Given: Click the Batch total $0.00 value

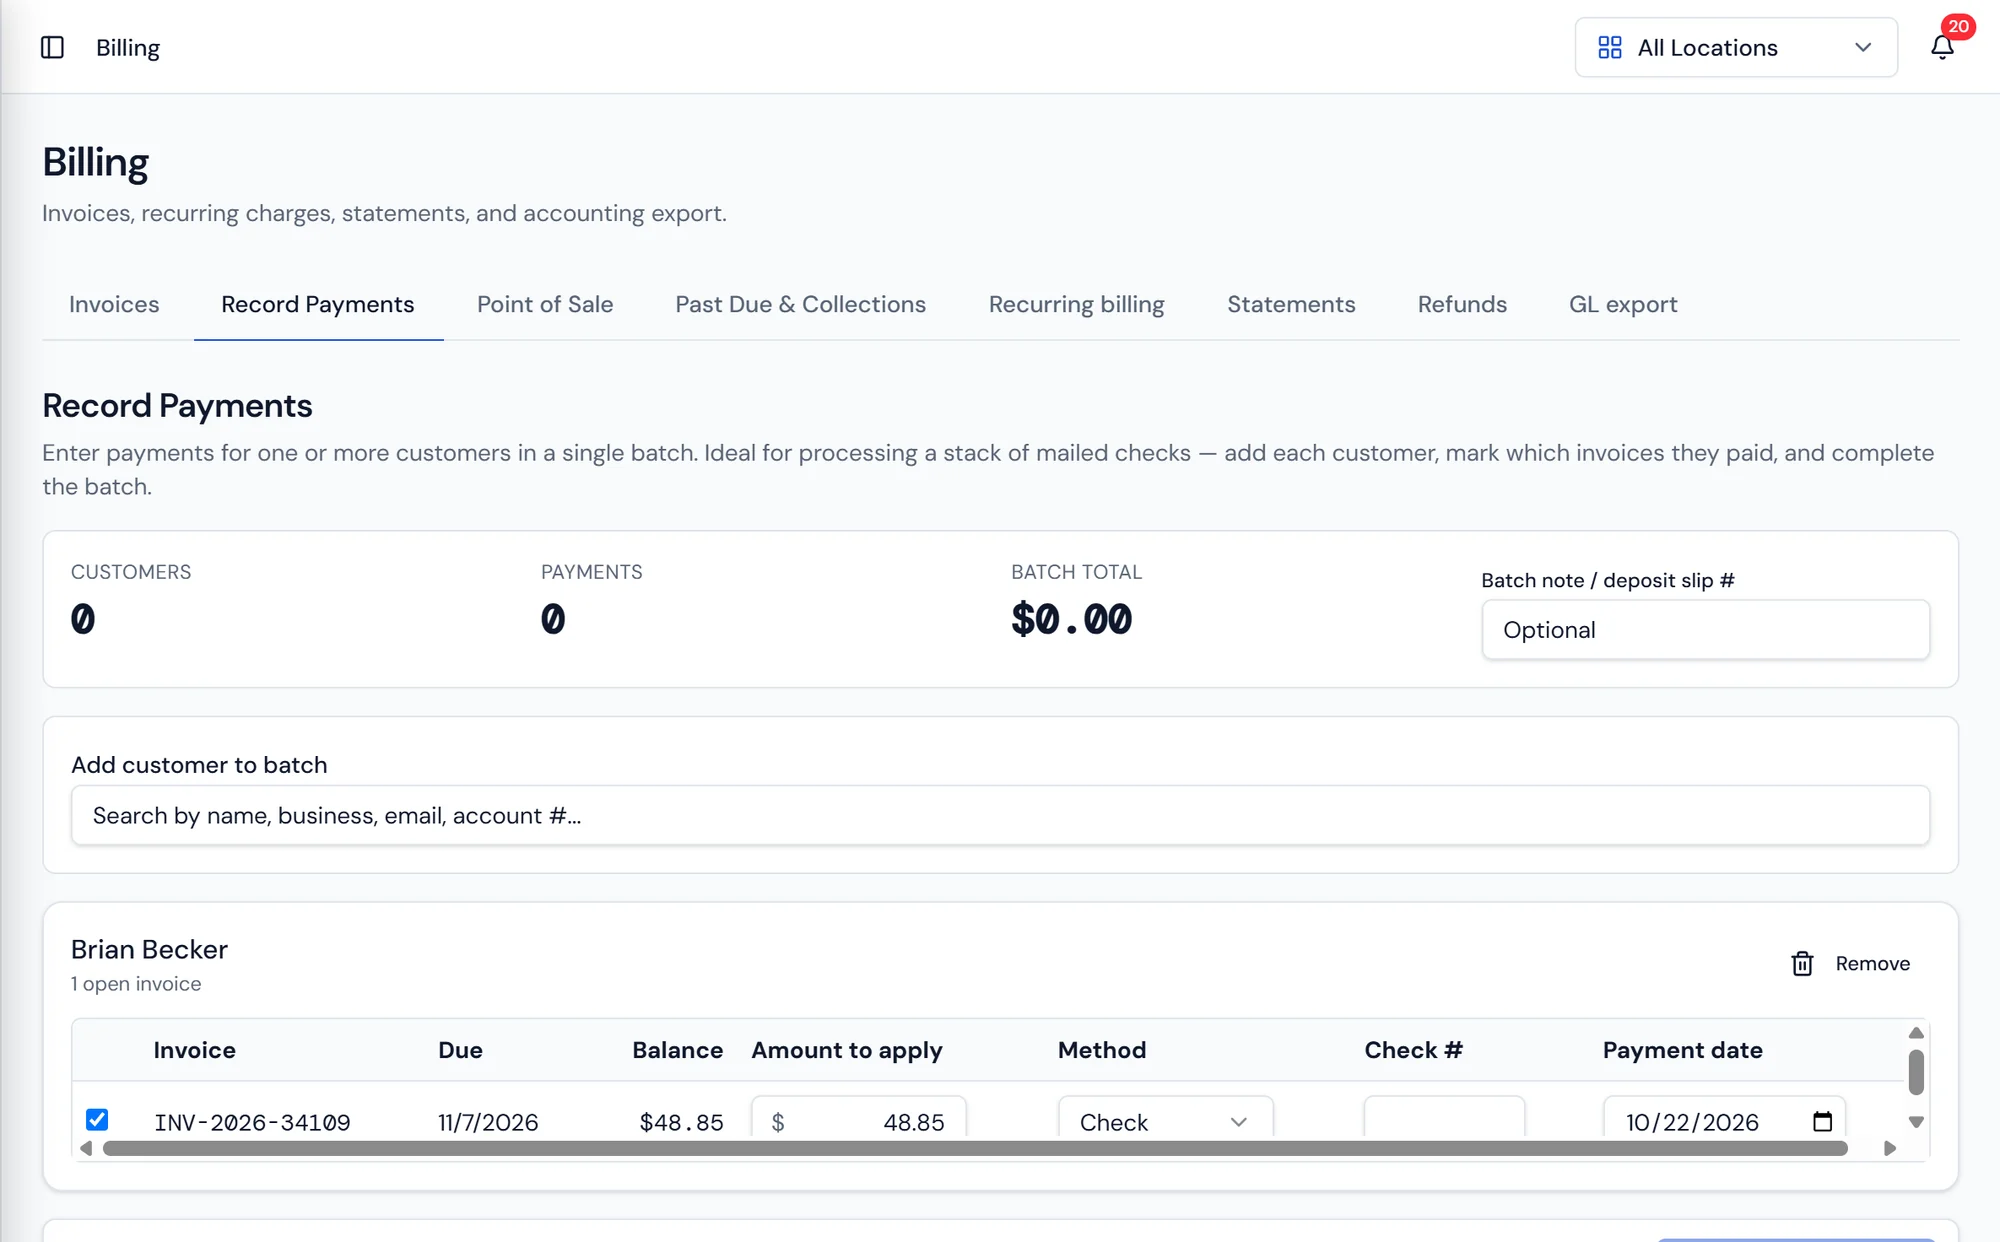Looking at the screenshot, I should click(1071, 619).
